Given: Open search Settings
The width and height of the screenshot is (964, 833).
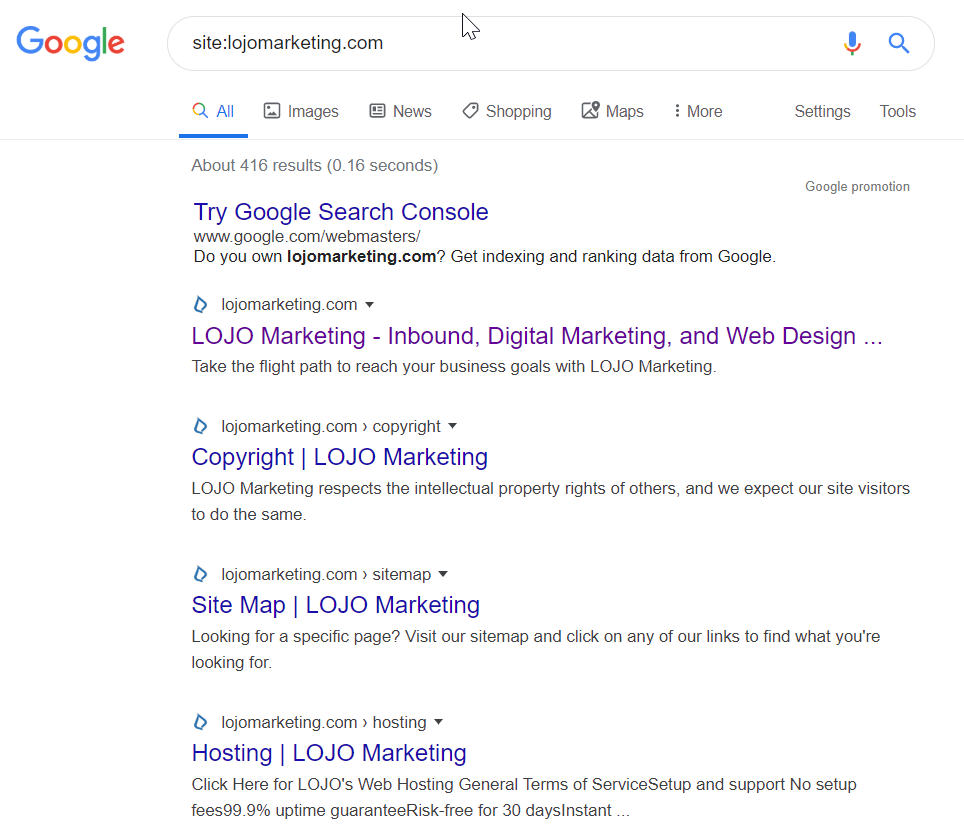Looking at the screenshot, I should 822,111.
